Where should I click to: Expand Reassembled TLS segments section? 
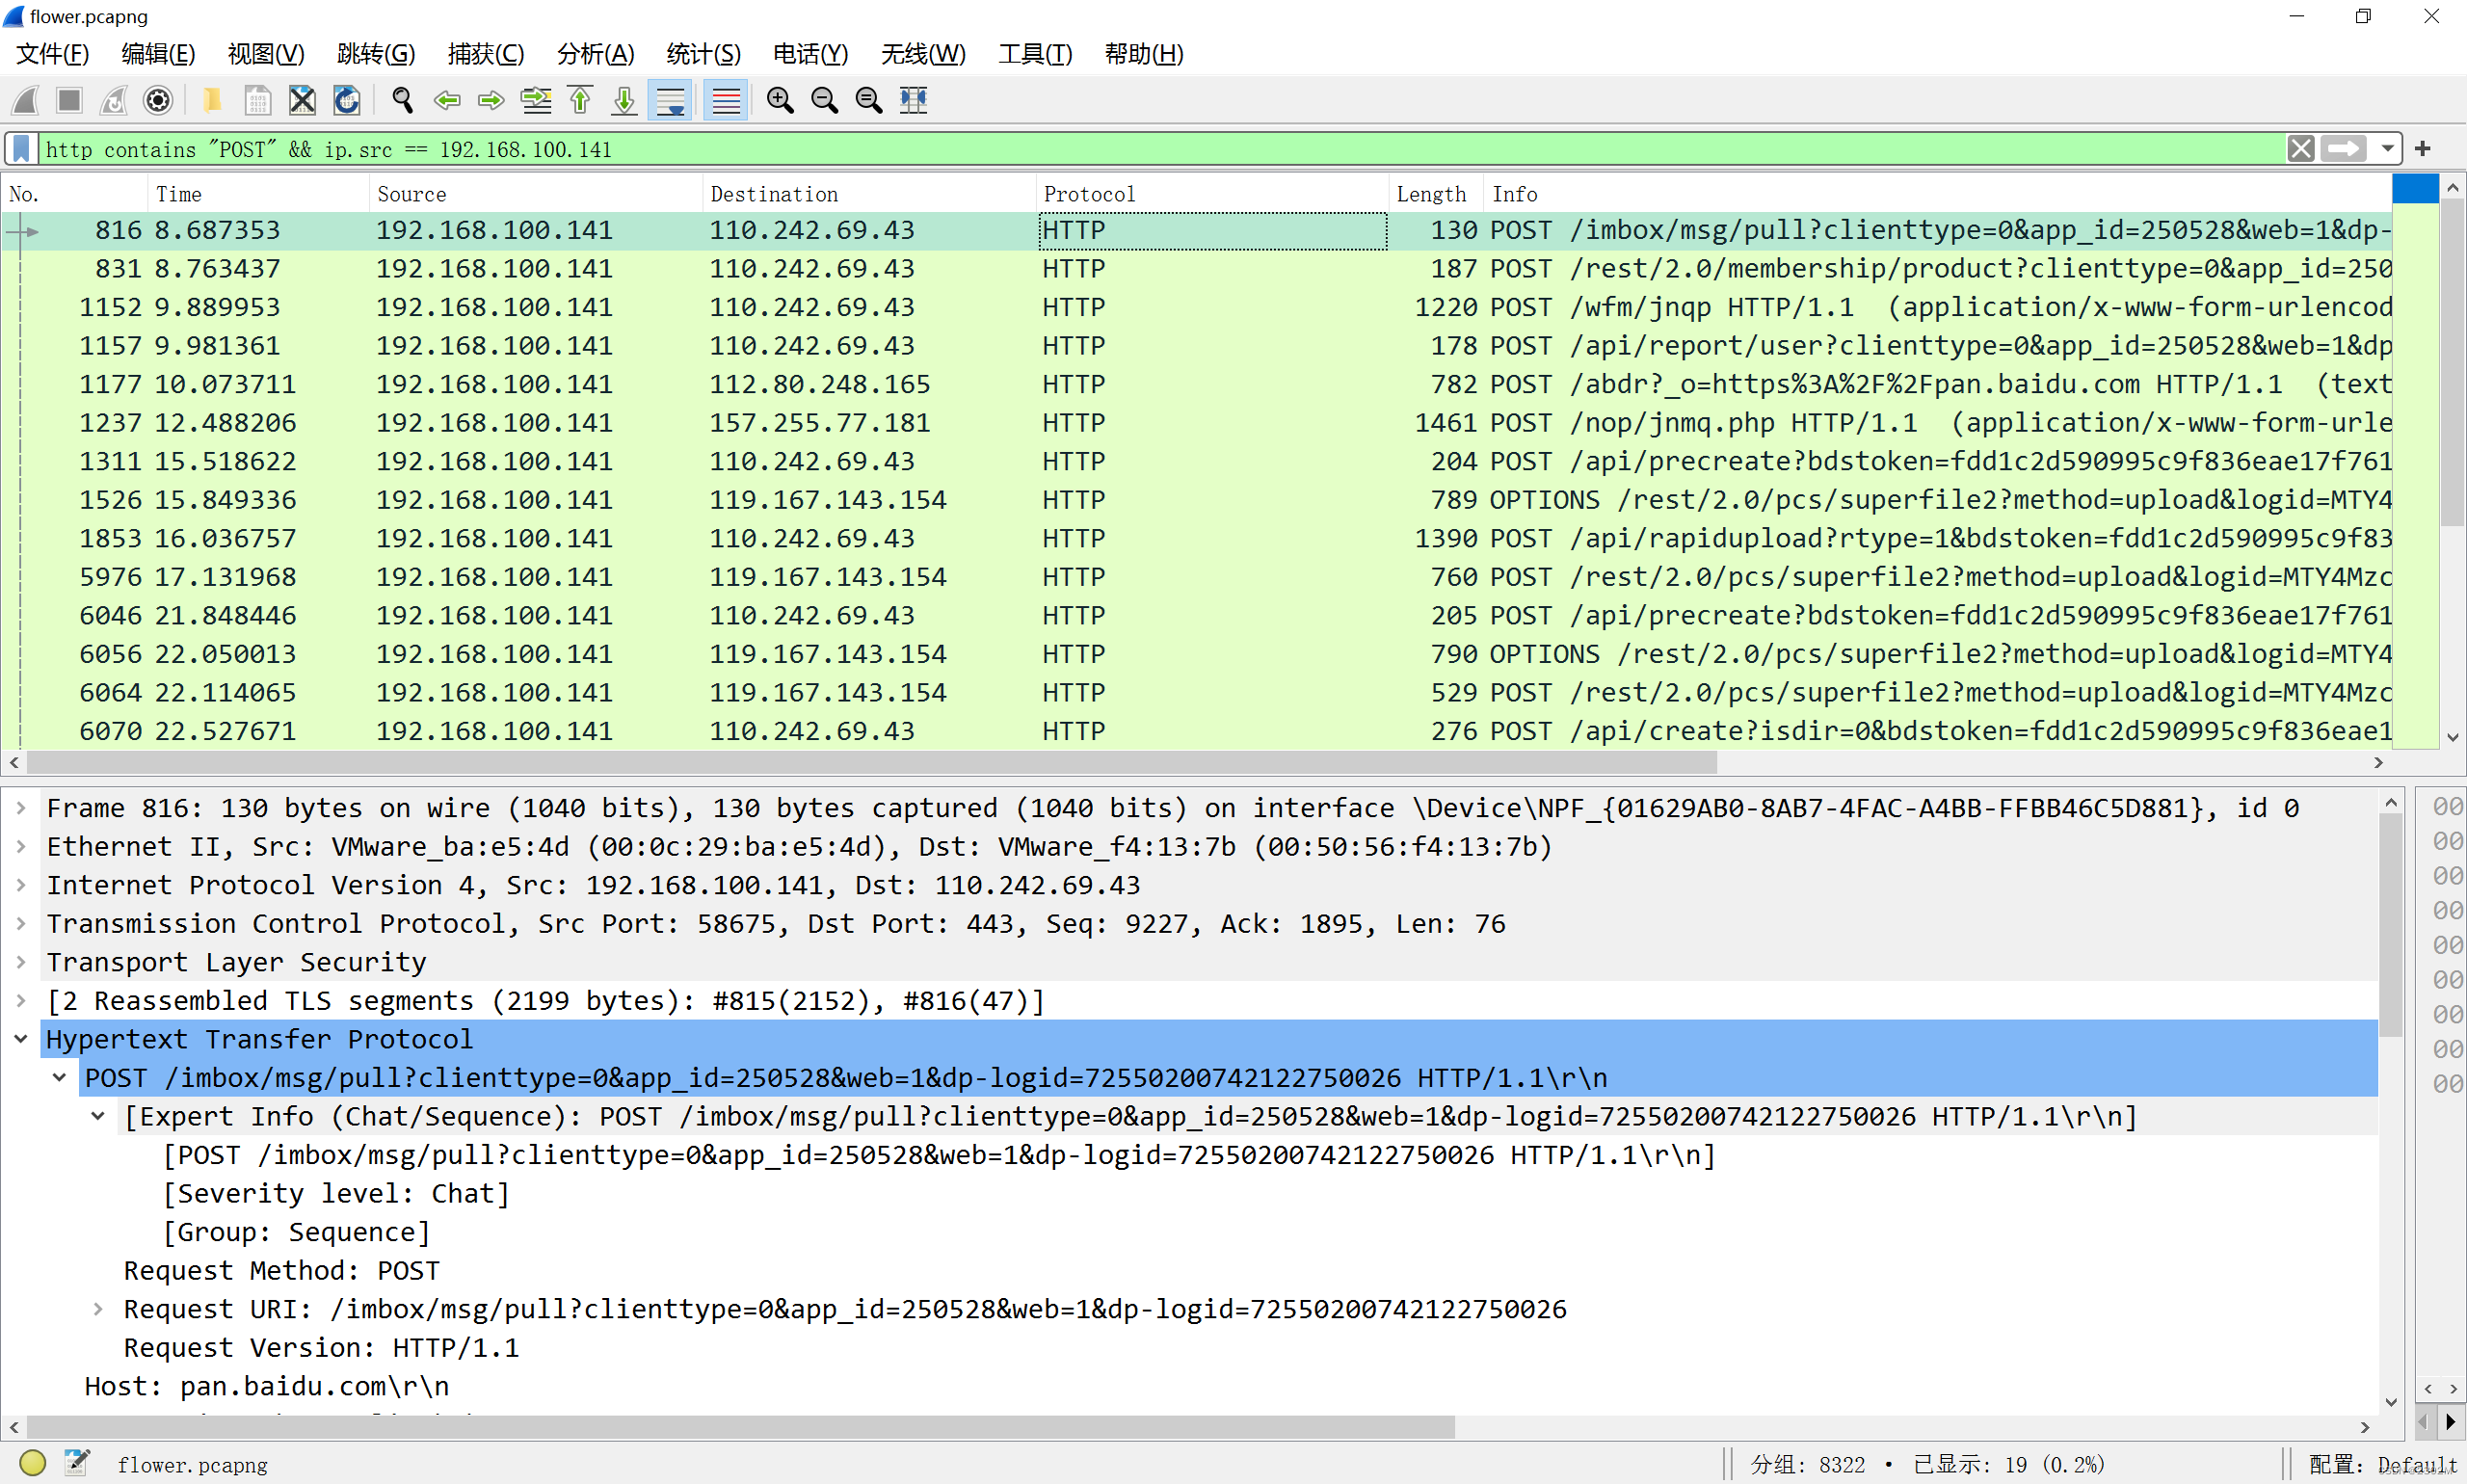click(21, 1001)
